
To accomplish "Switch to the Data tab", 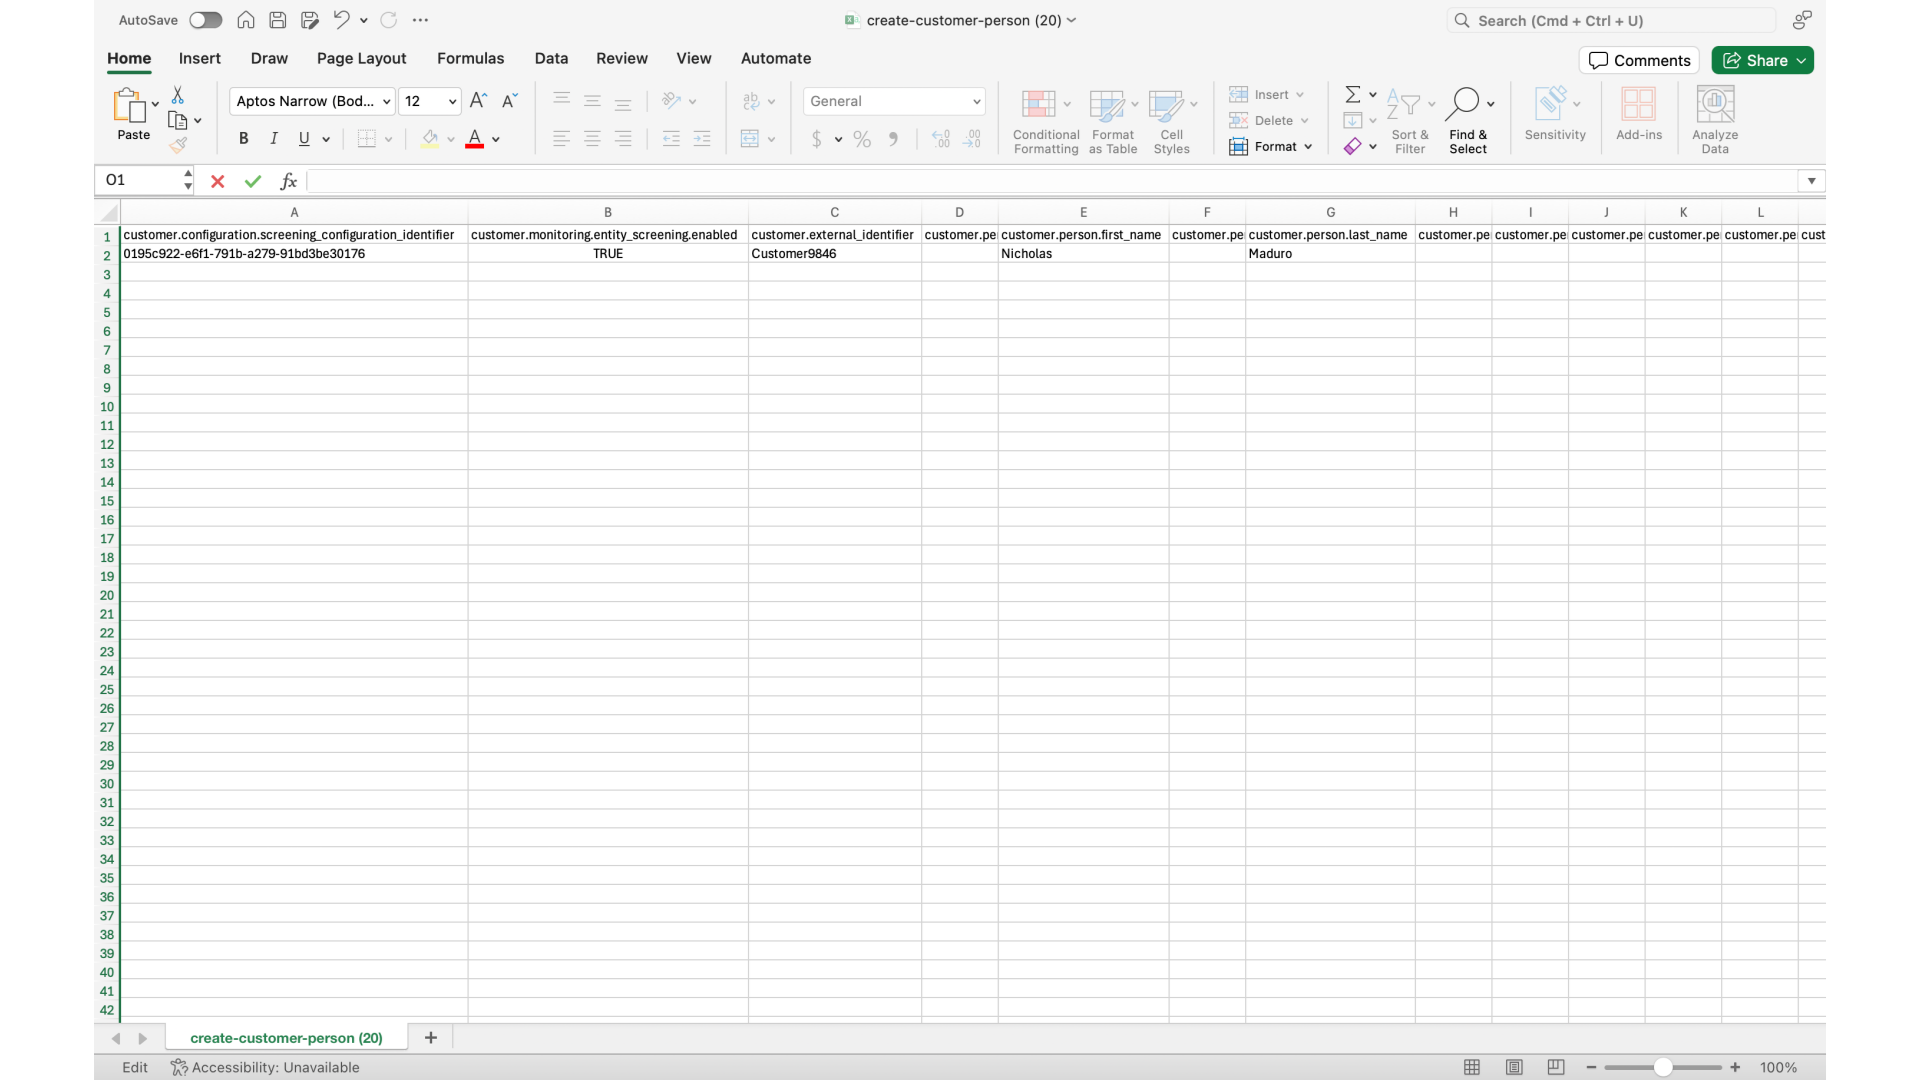I will (550, 58).
